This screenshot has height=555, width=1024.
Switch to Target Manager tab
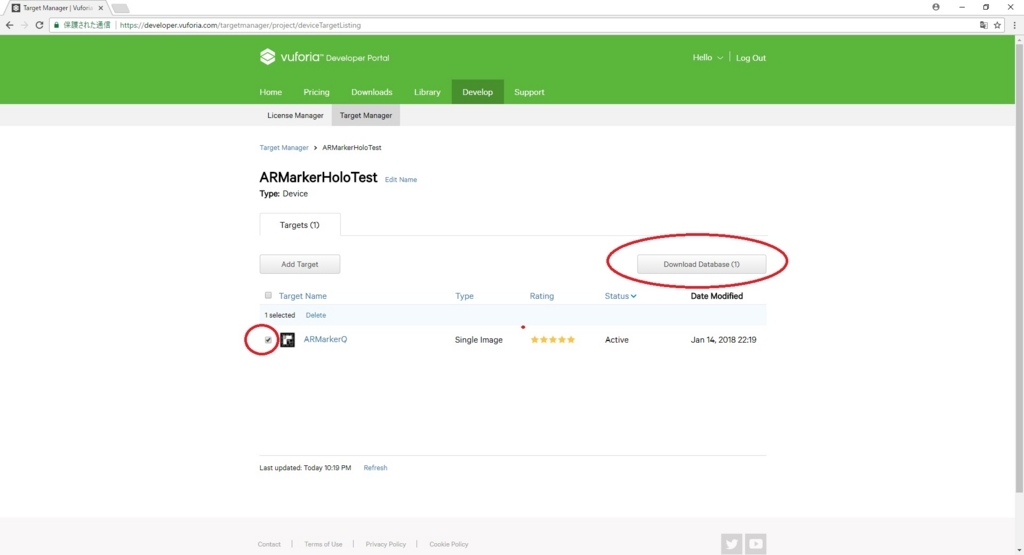point(366,115)
